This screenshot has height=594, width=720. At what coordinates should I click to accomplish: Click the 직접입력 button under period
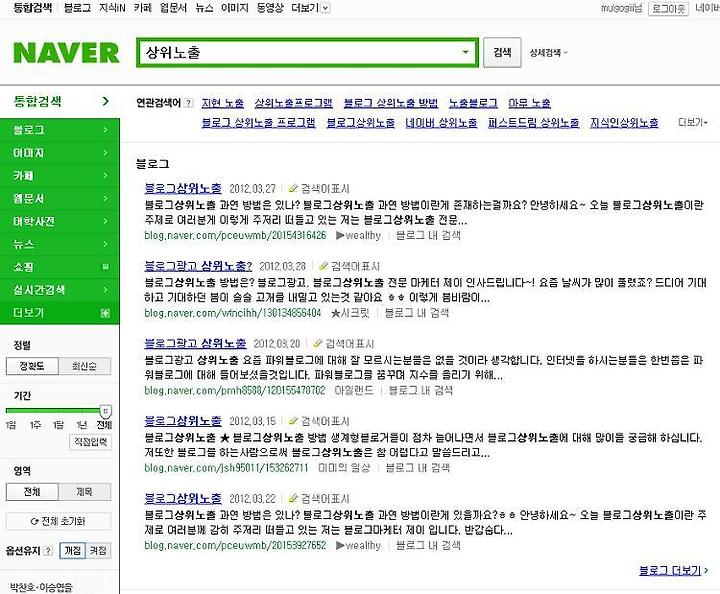pyautogui.click(x=90, y=442)
